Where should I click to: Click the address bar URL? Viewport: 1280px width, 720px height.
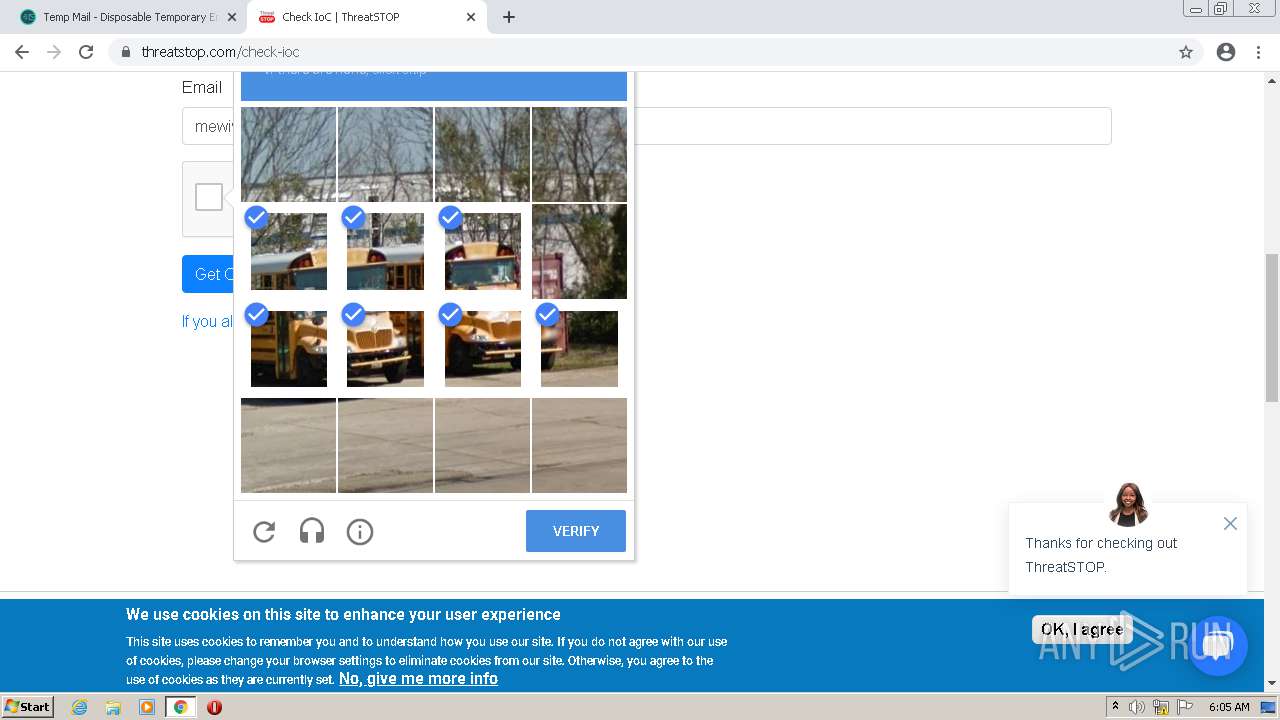coord(220,52)
